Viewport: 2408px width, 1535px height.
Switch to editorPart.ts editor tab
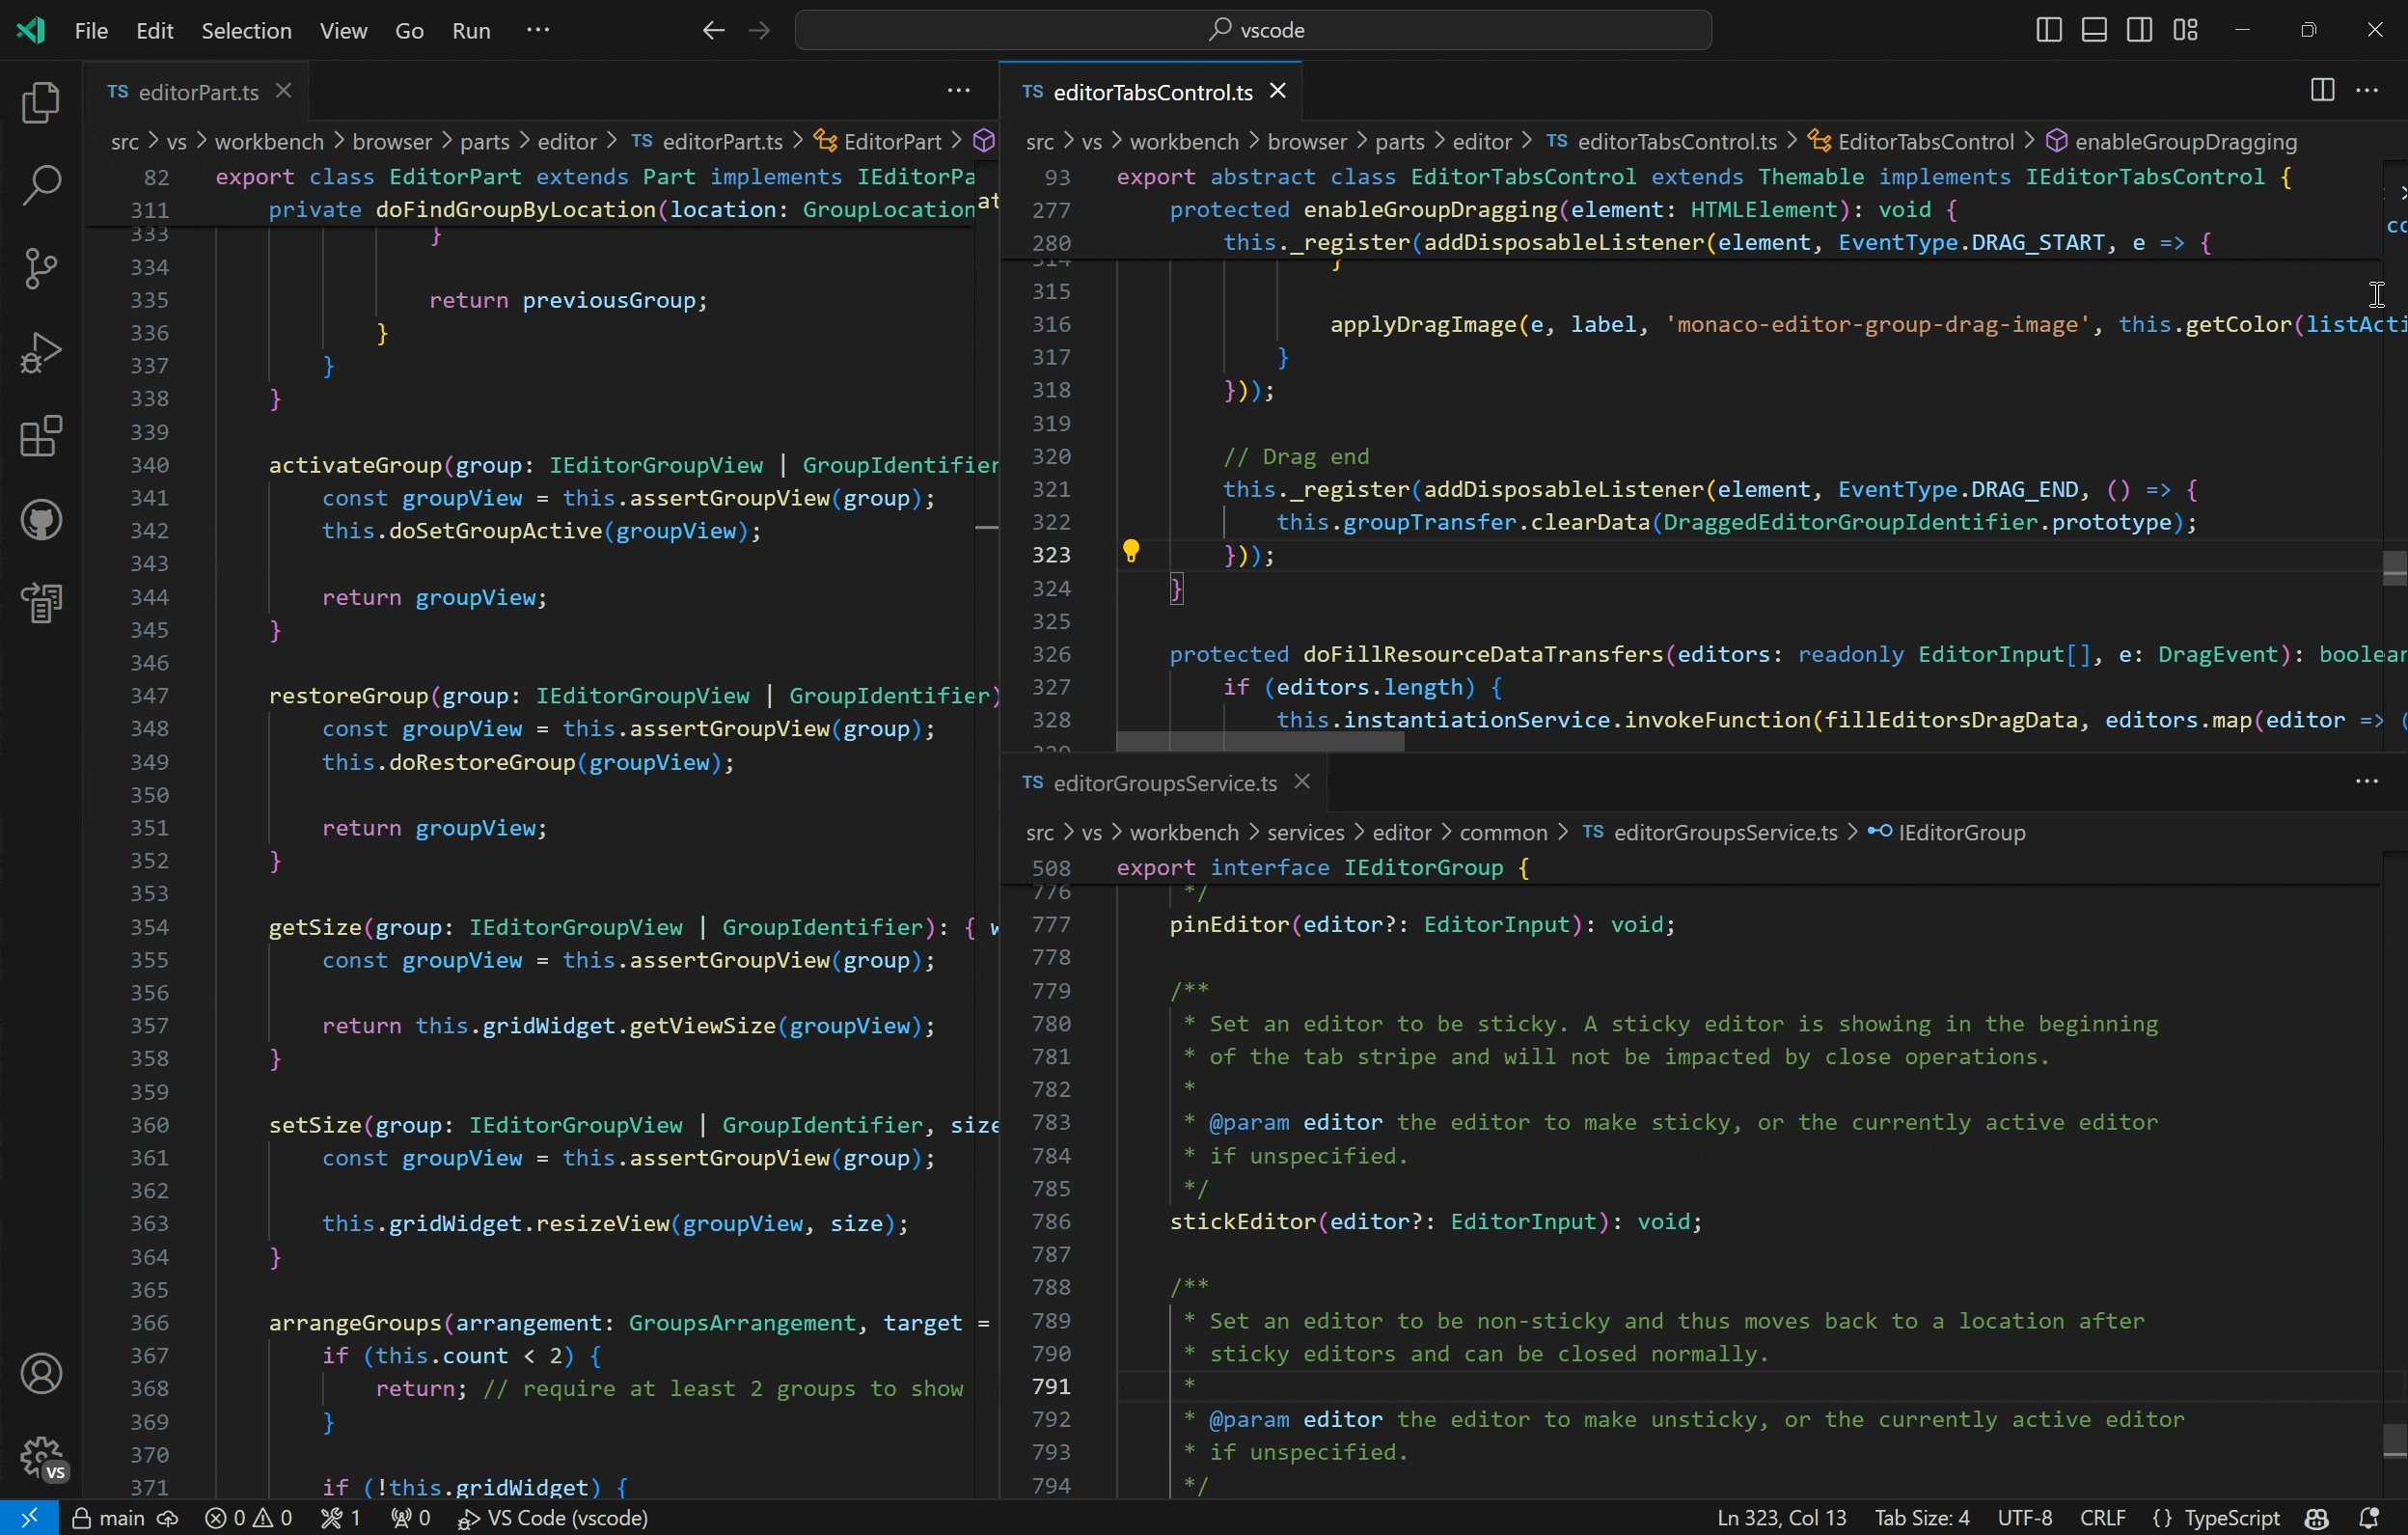pyautogui.click(x=200, y=92)
